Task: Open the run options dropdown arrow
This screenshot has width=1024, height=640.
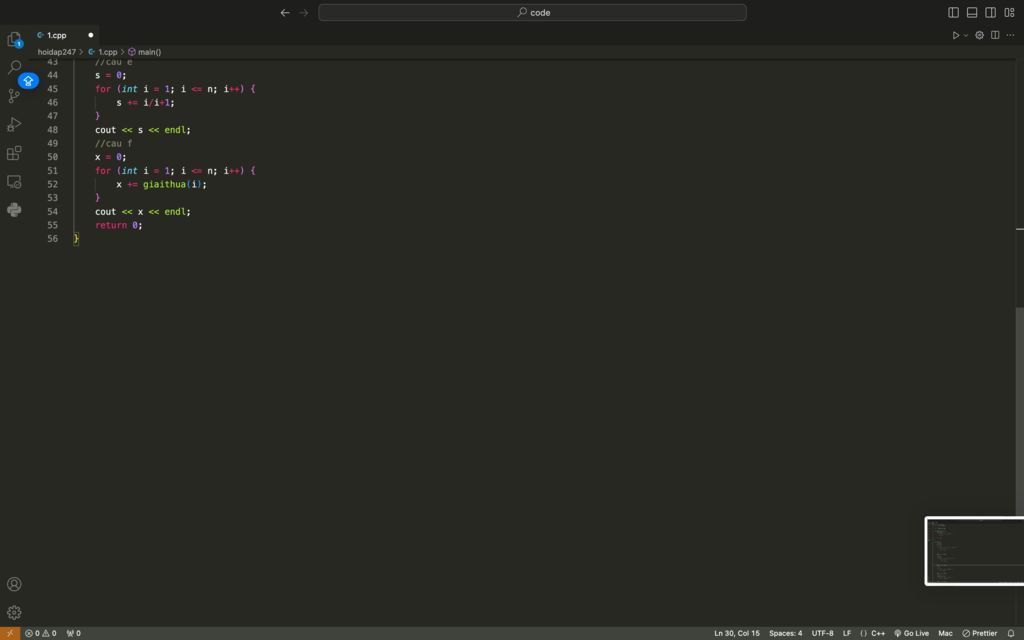Action: (x=966, y=35)
